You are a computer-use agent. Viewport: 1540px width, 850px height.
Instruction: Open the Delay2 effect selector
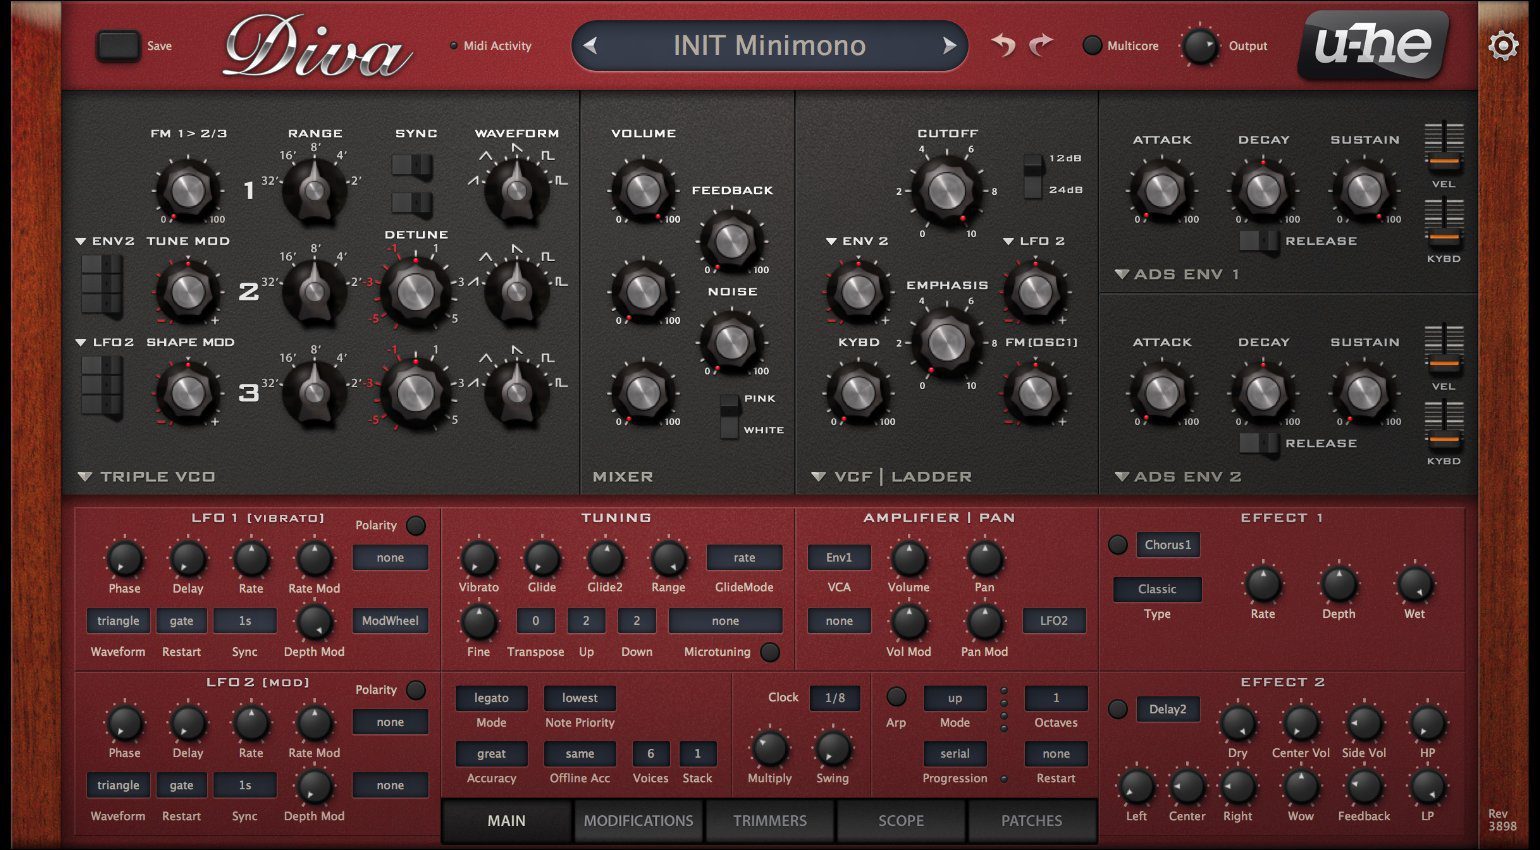tap(1168, 709)
